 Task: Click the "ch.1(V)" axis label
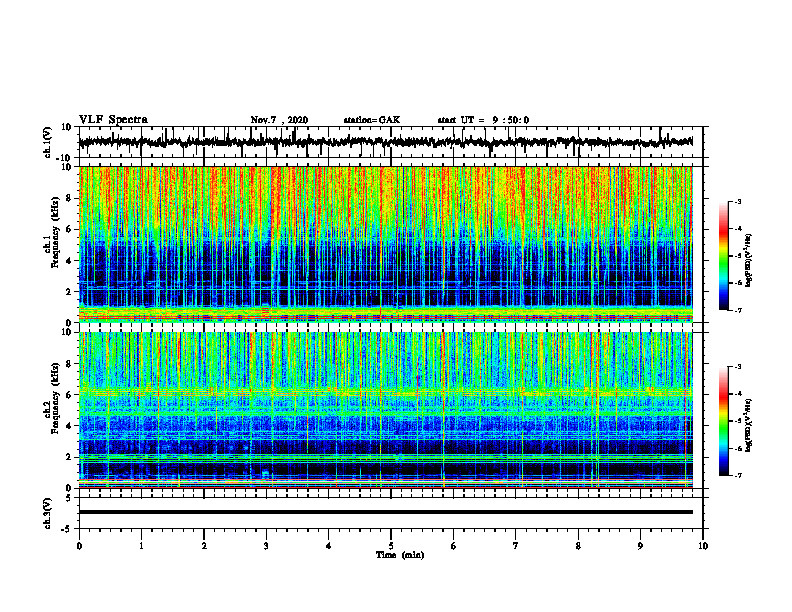[48, 142]
